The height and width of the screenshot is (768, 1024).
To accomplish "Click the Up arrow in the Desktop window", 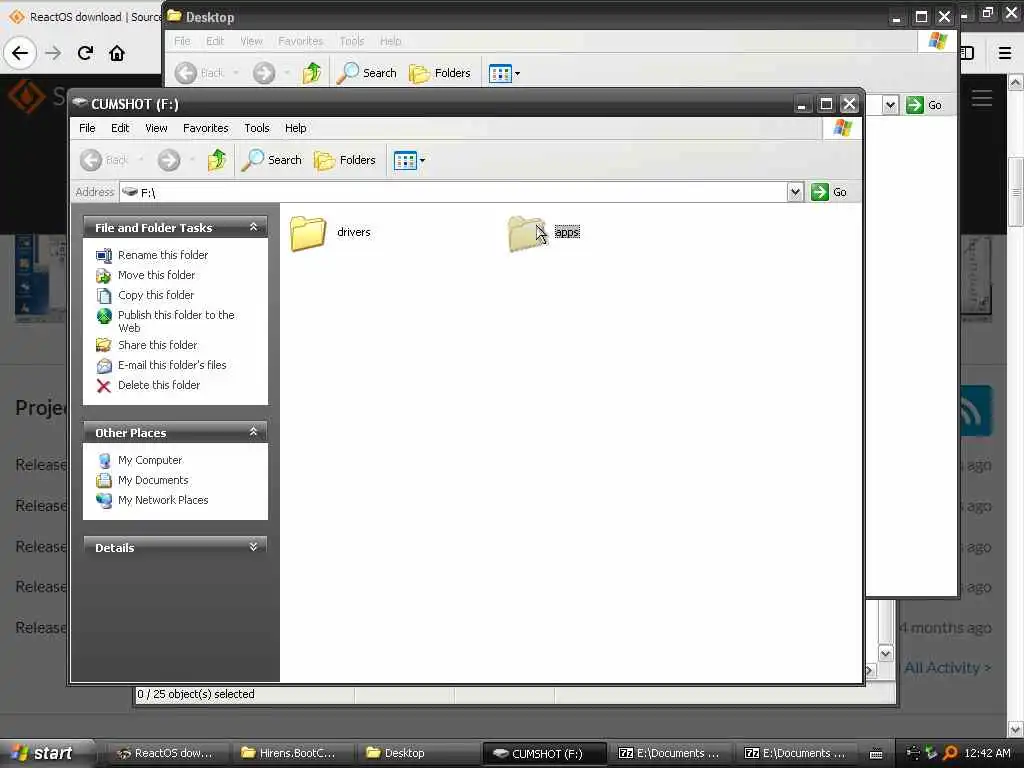I will [x=312, y=73].
